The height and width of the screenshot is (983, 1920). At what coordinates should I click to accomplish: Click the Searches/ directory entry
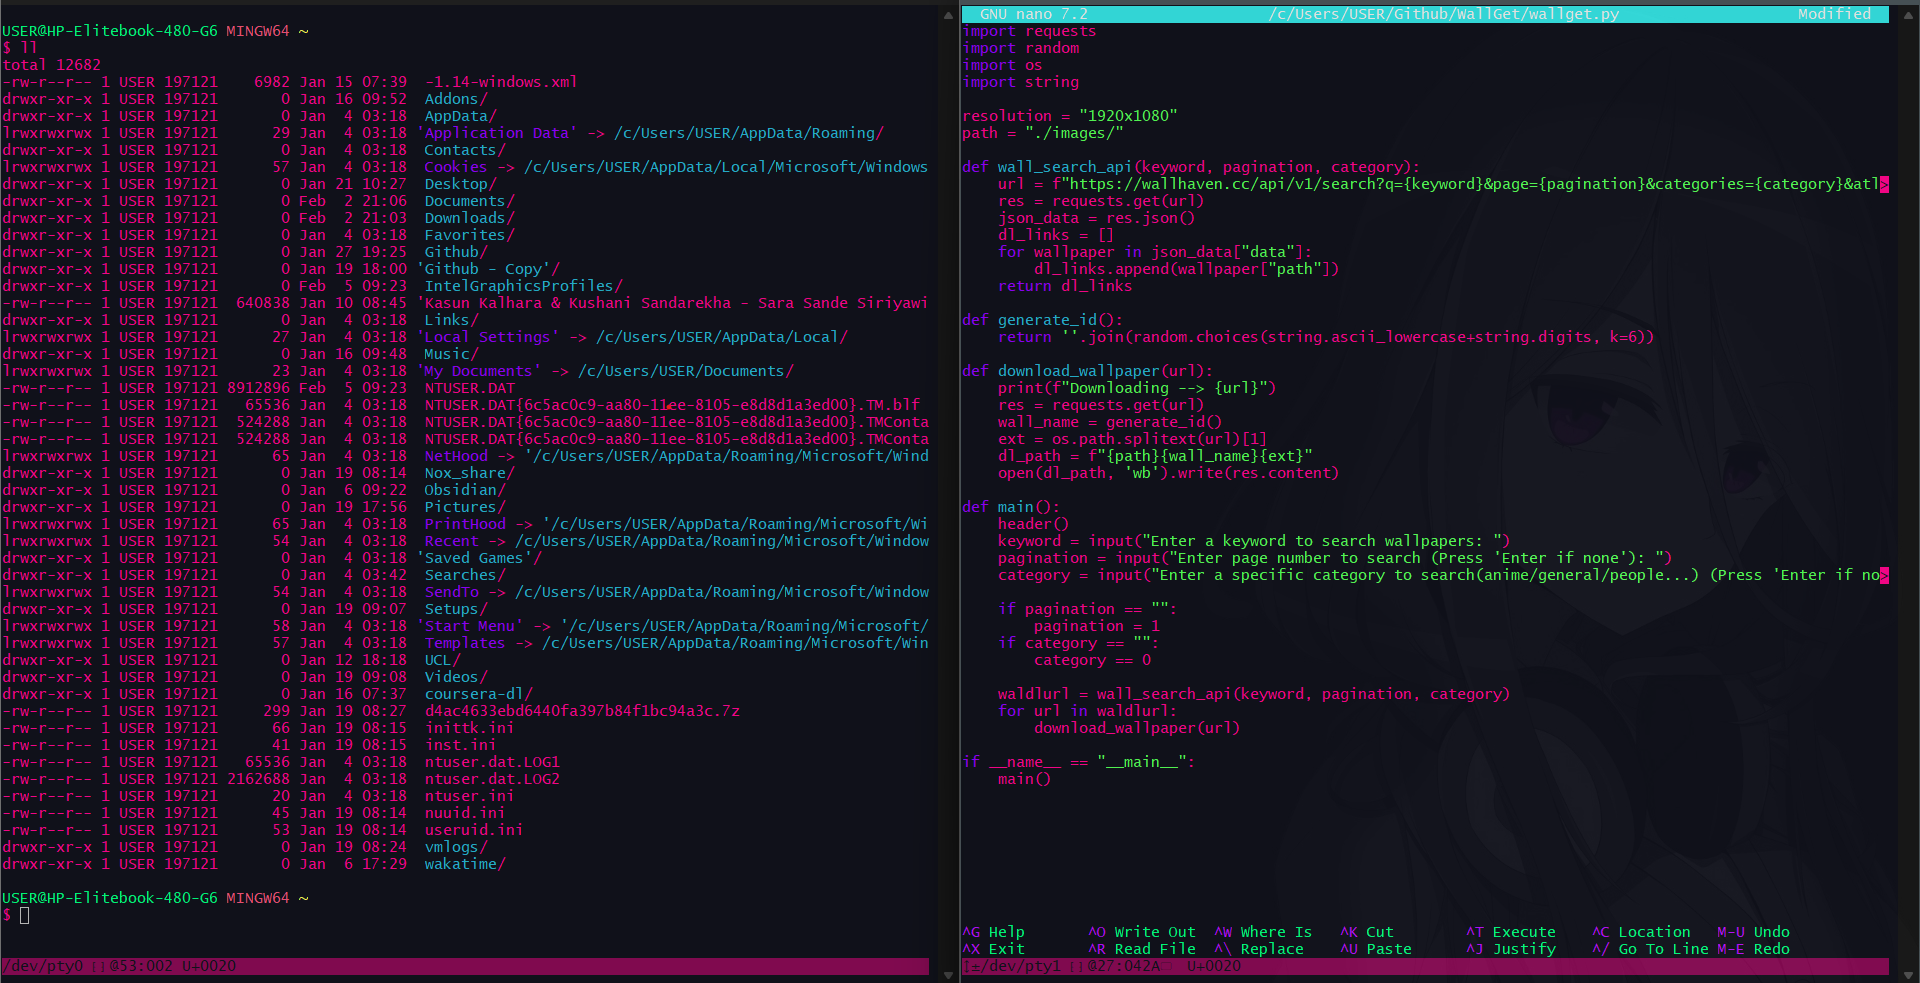click(x=465, y=575)
